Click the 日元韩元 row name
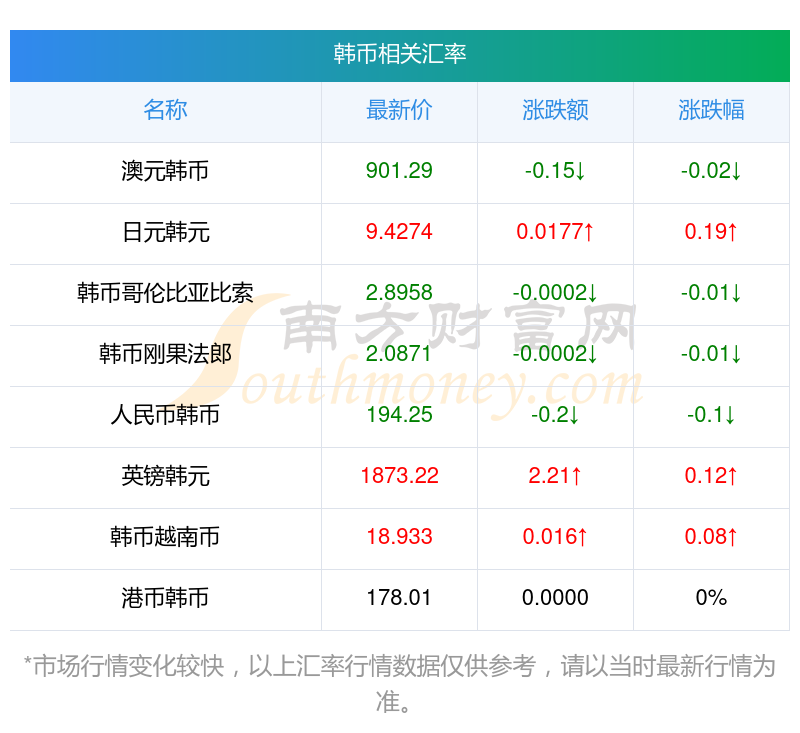The width and height of the screenshot is (800, 733). pos(165,232)
